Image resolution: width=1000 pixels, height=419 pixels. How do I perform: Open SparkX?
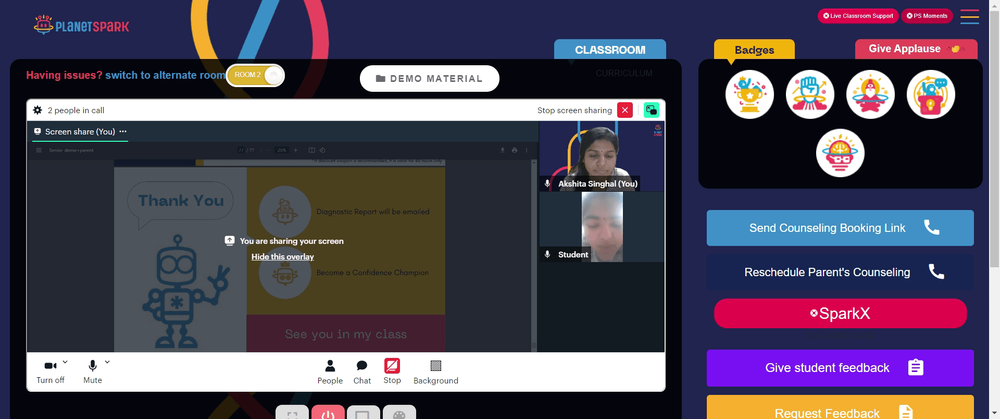pyautogui.click(x=840, y=313)
